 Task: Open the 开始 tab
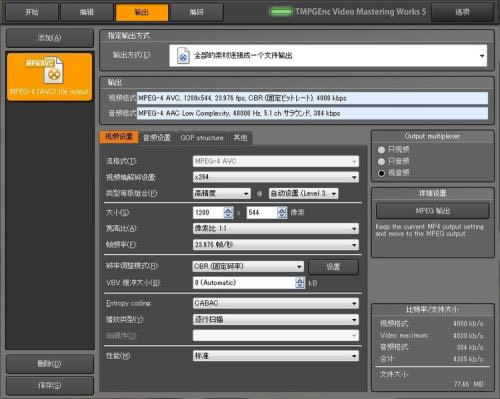click(x=32, y=12)
